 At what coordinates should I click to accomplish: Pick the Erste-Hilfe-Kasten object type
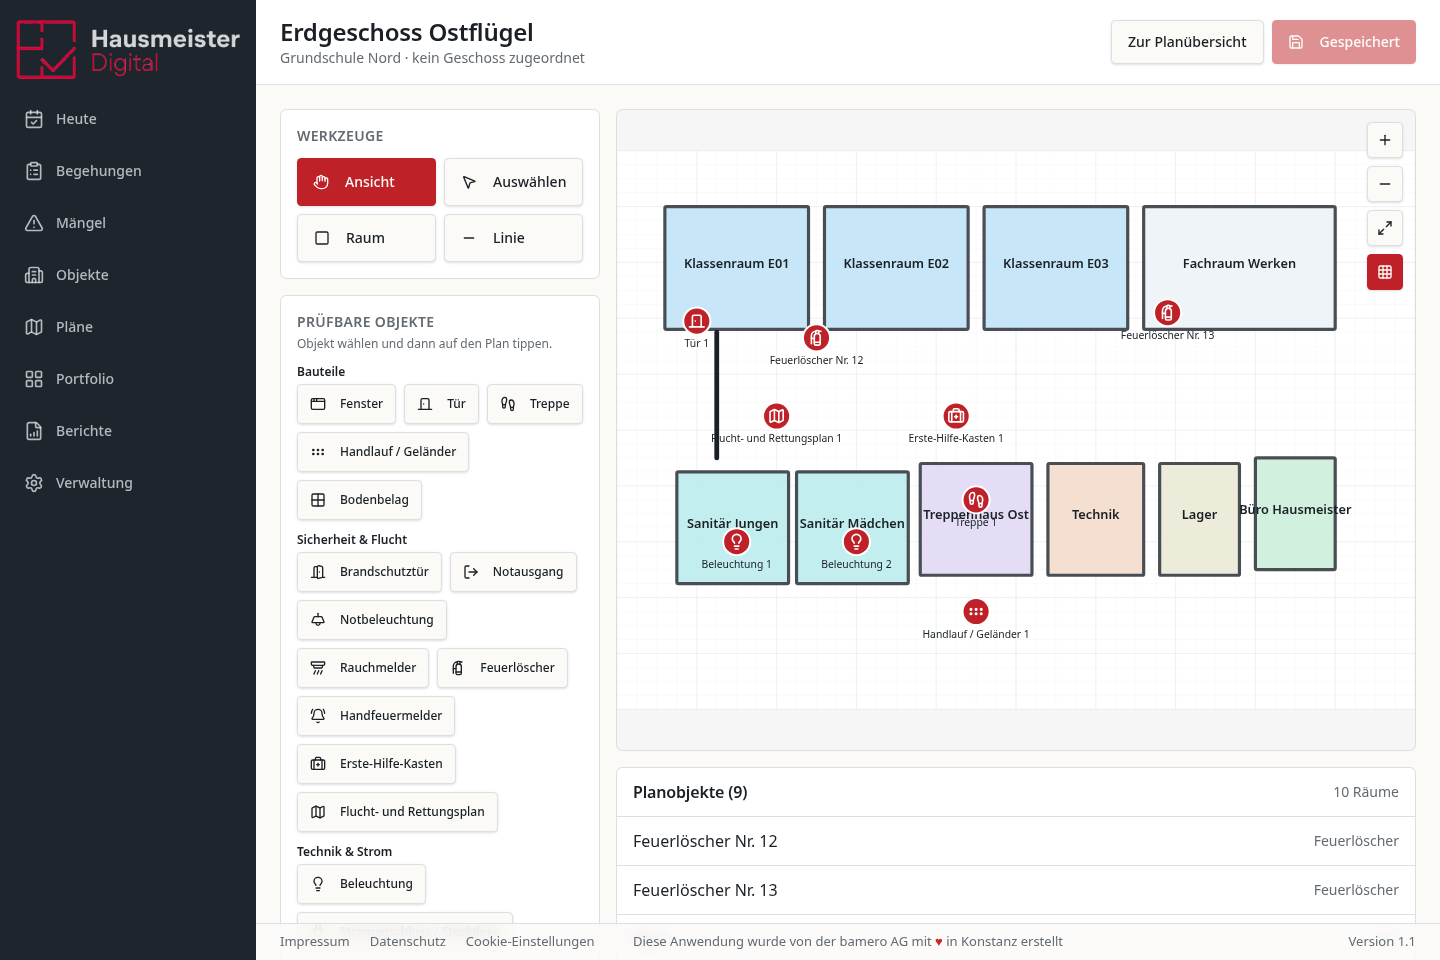(x=376, y=764)
